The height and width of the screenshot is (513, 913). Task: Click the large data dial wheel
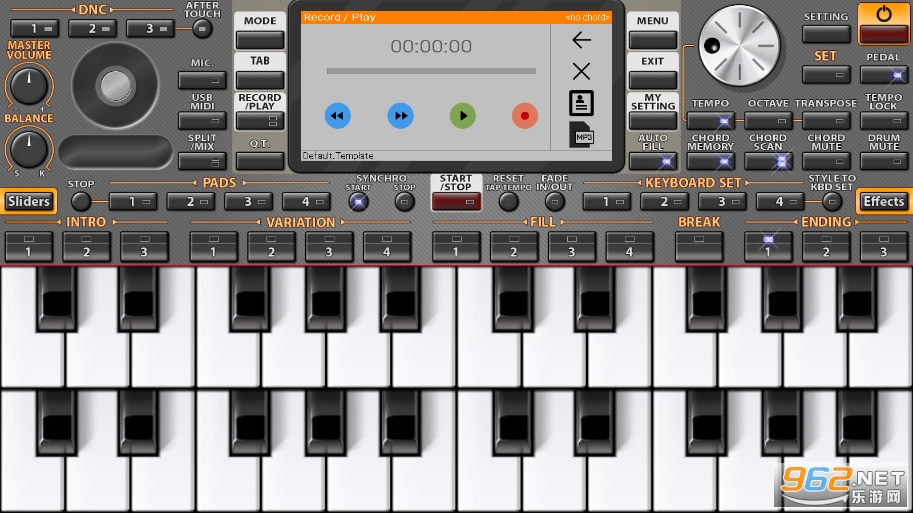[739, 45]
